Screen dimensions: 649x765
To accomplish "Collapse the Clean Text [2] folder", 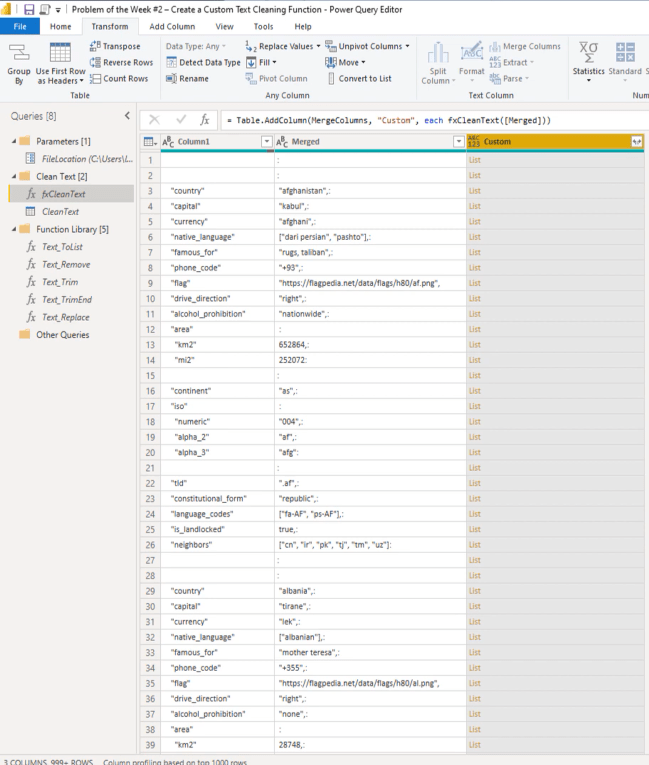I will (14, 176).
